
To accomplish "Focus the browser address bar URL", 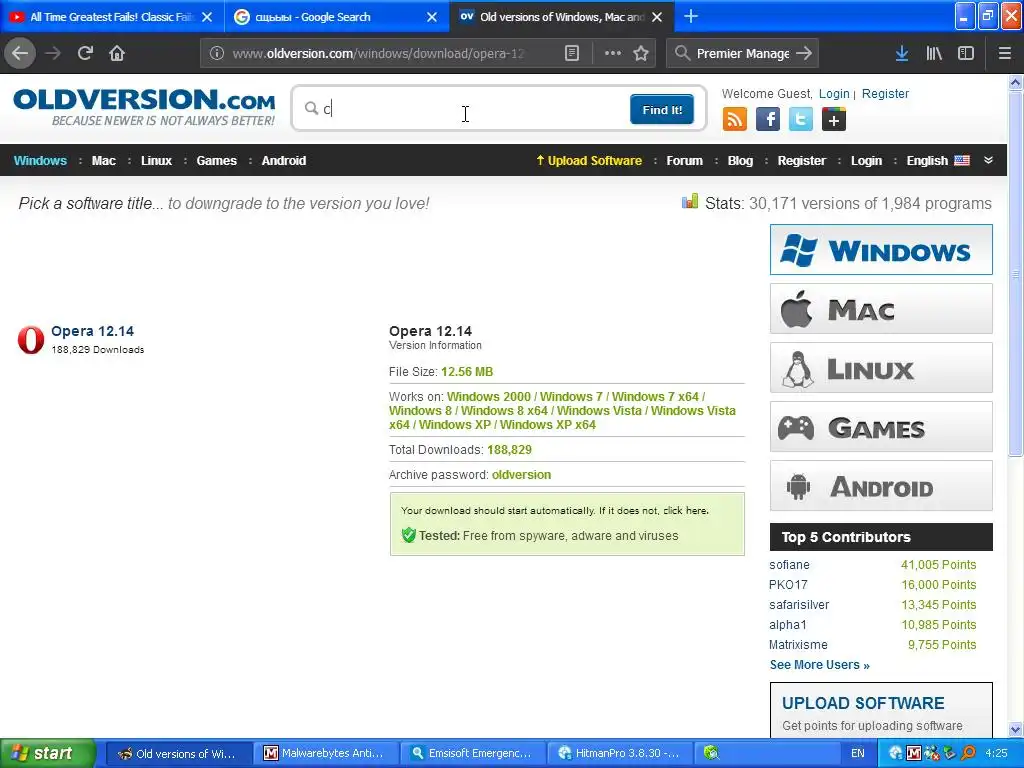I will pyautogui.click(x=377, y=54).
